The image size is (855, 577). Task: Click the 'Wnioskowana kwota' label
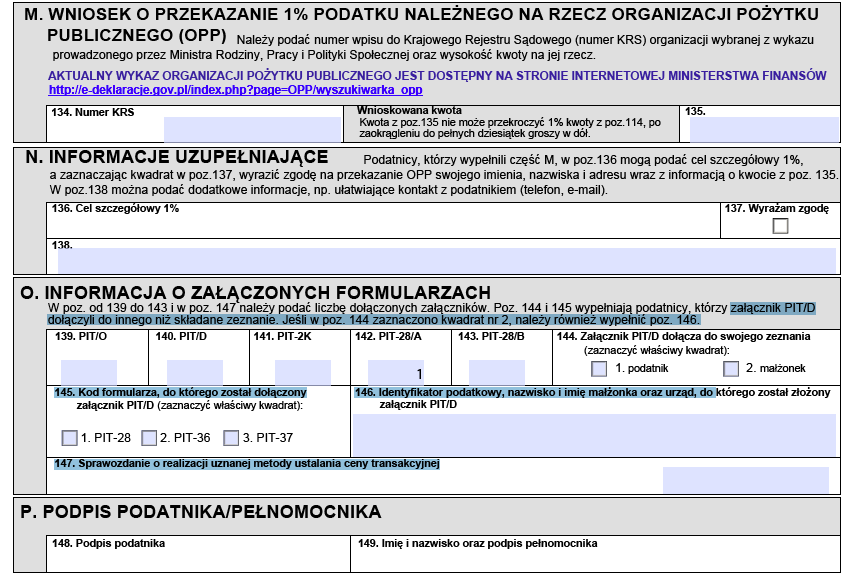tap(409, 110)
